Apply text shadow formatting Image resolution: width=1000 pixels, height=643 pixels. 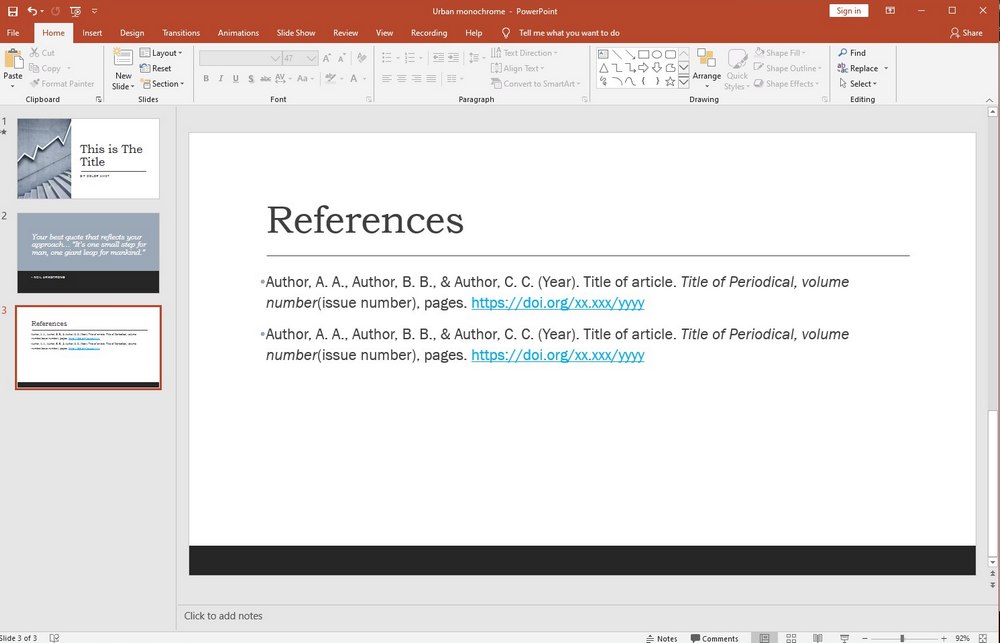tap(251, 78)
